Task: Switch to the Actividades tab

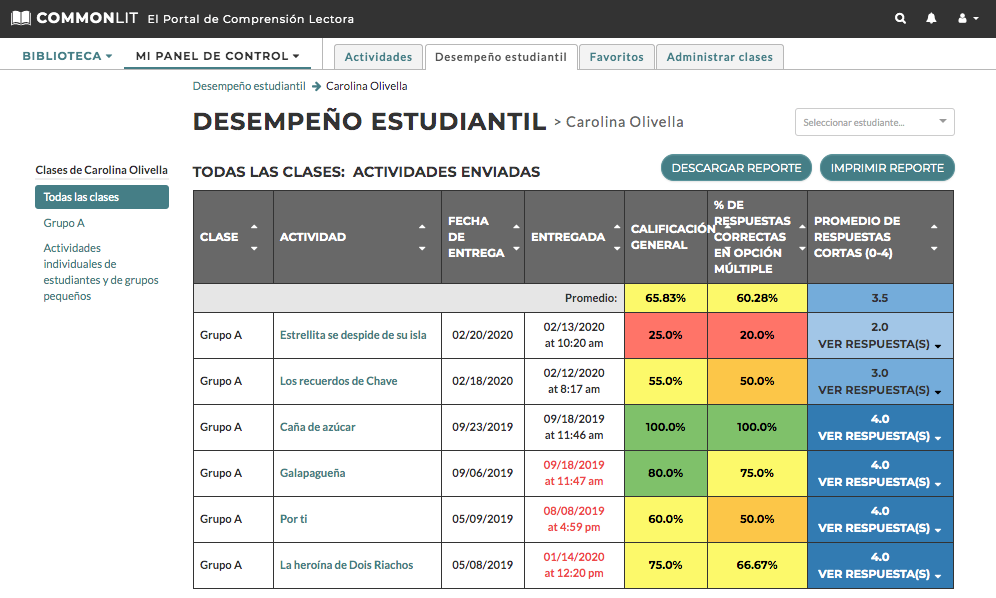Action: pos(378,57)
